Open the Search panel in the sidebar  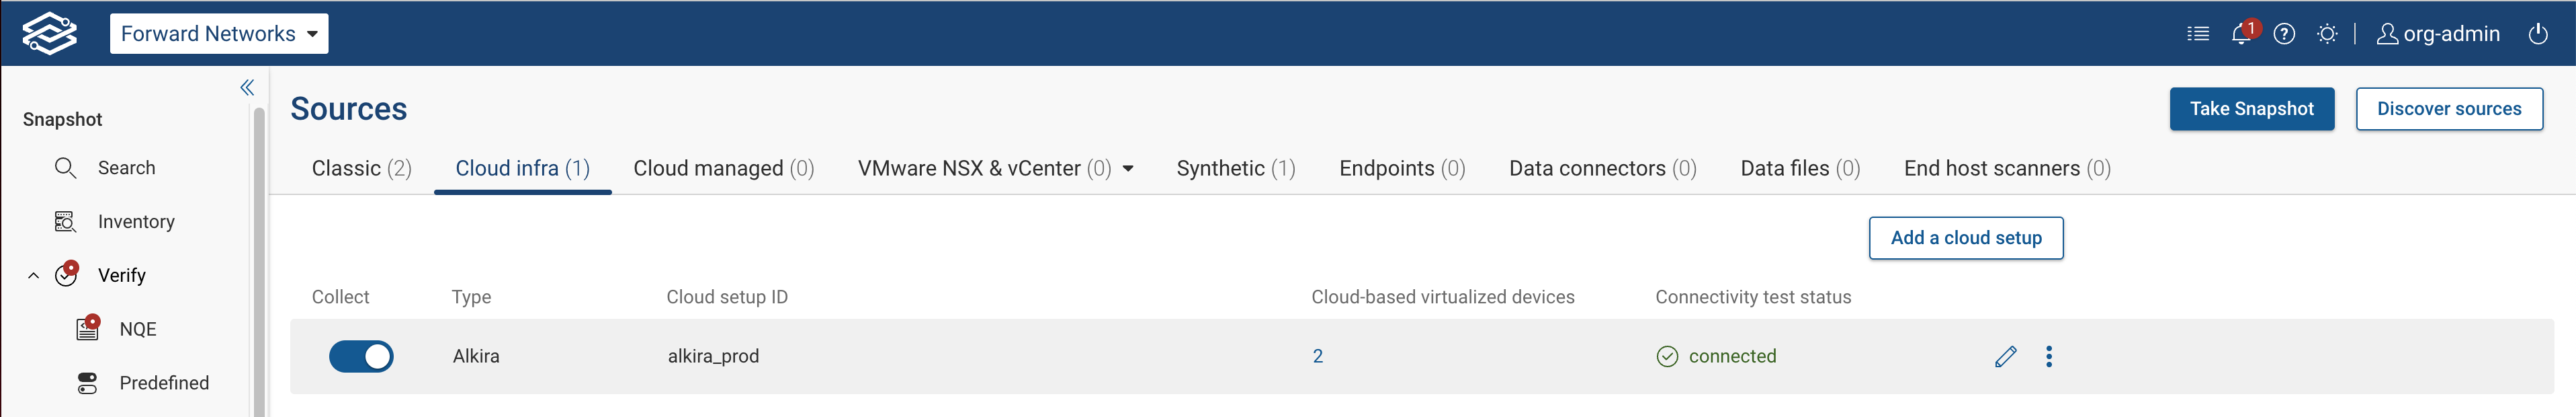[126, 167]
